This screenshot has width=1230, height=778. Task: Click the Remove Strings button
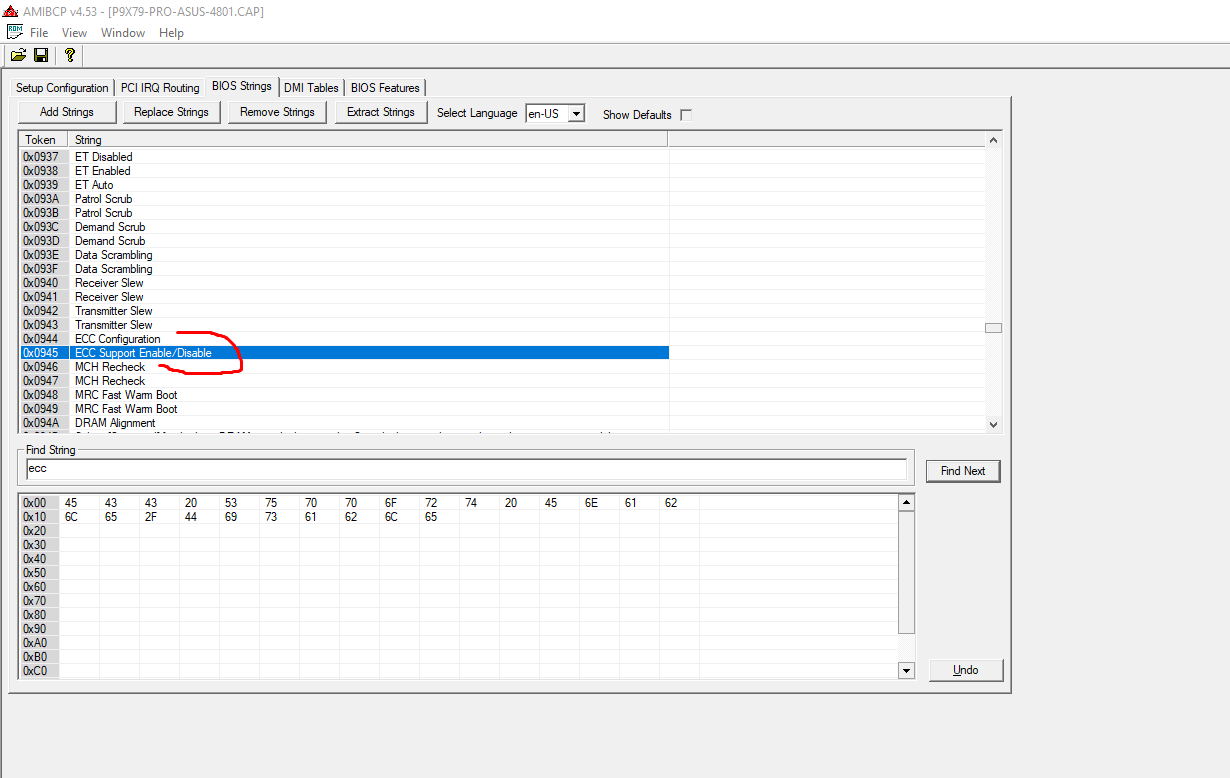[x=277, y=112]
